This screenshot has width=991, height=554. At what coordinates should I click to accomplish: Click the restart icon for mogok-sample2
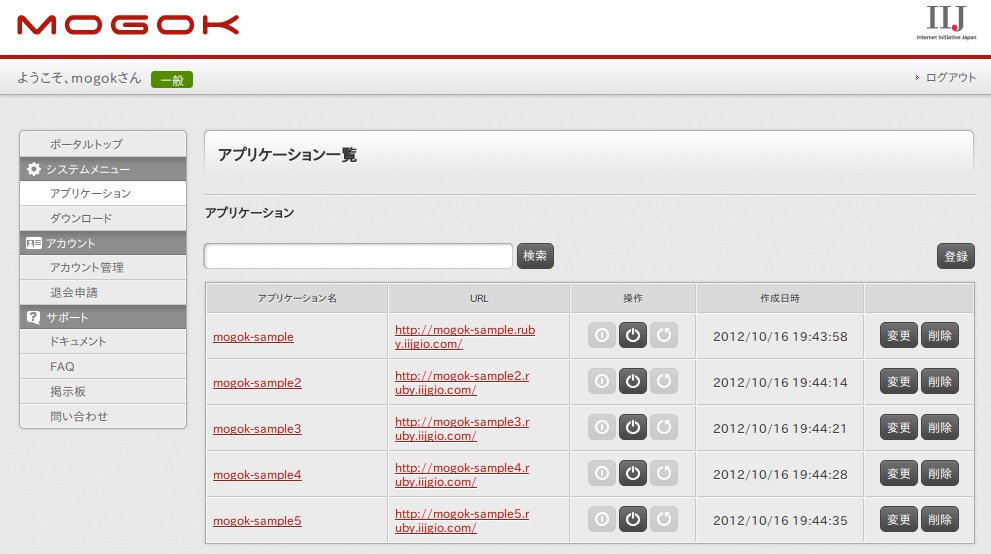coord(664,381)
